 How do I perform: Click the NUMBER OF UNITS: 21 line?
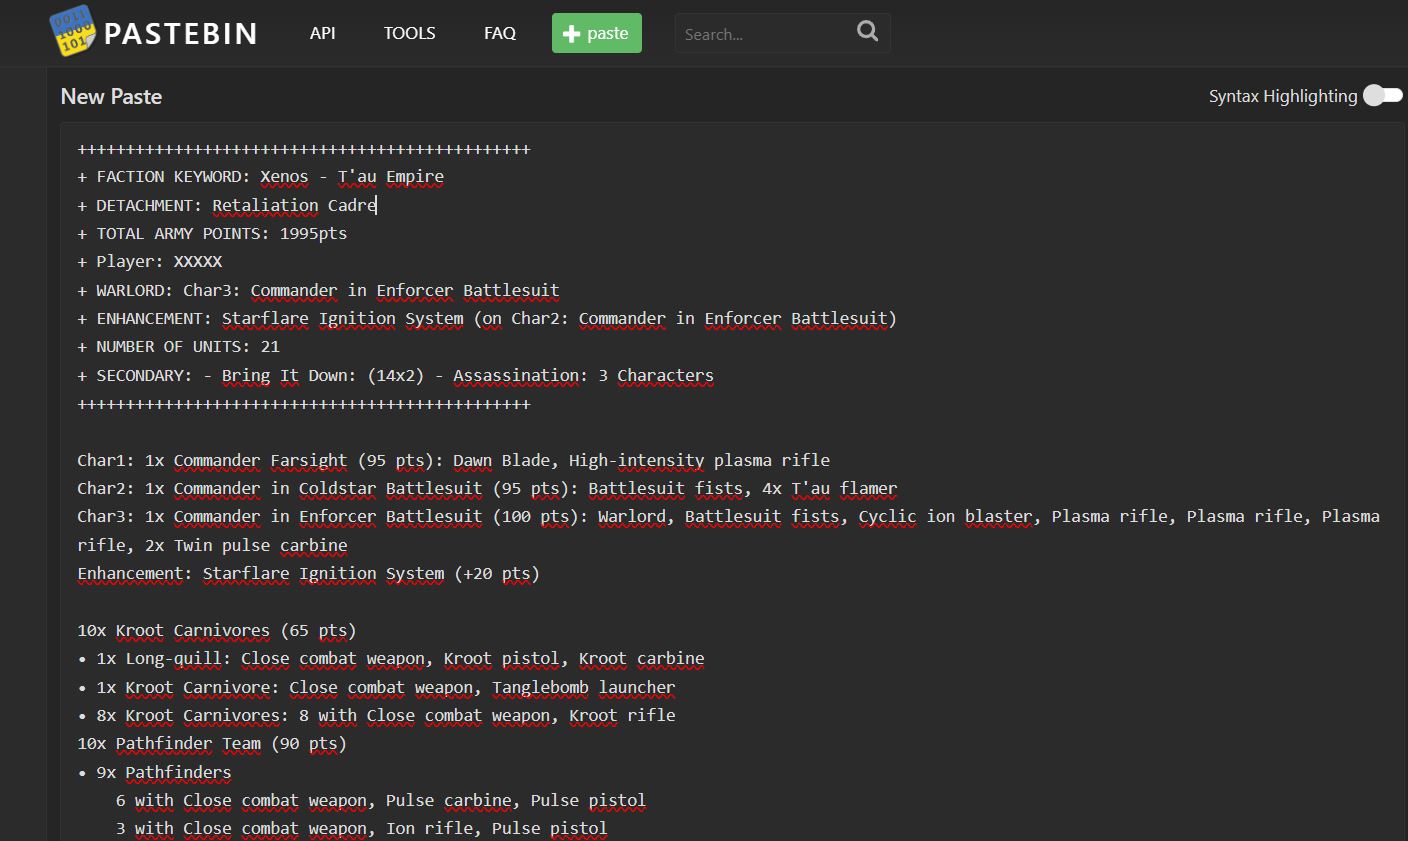coord(178,346)
